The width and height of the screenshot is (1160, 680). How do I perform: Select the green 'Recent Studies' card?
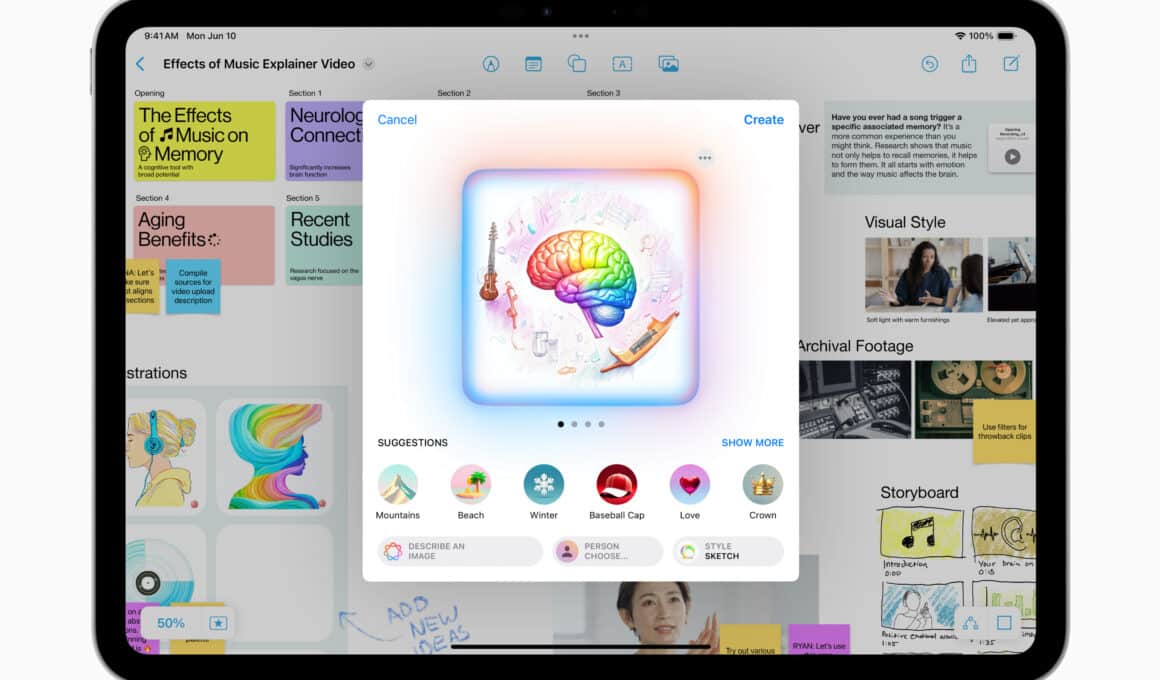click(324, 245)
